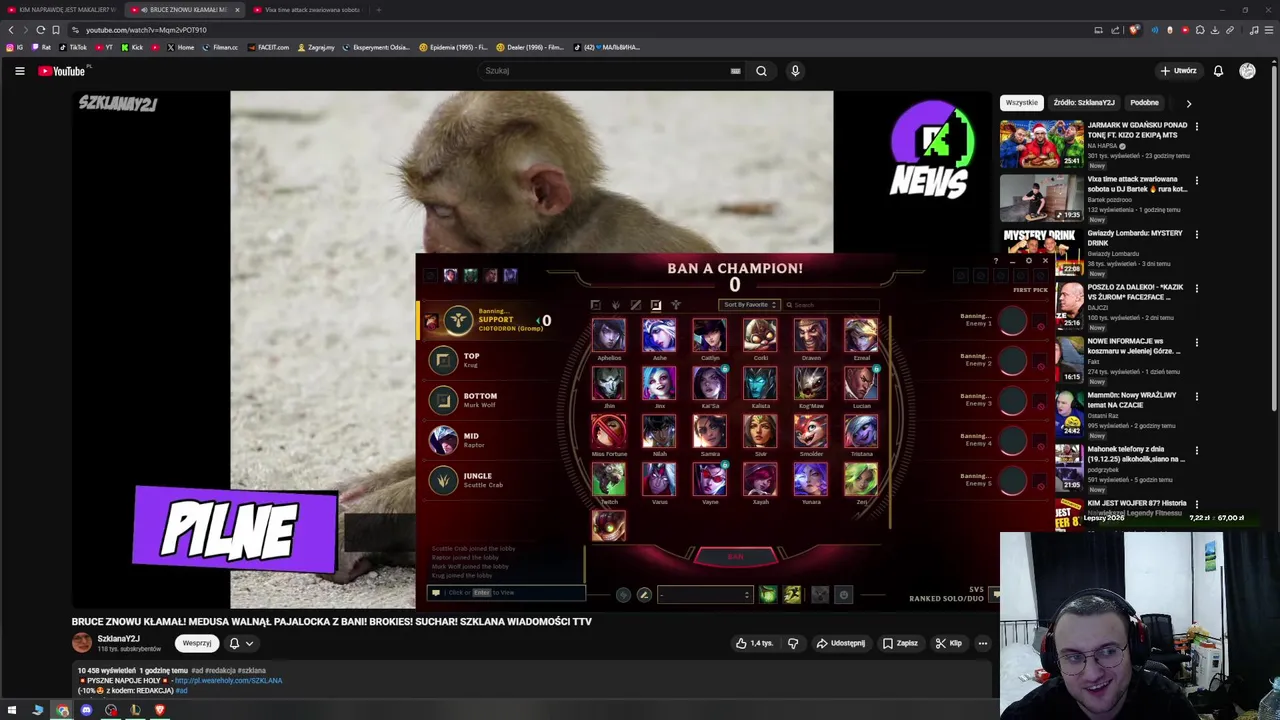Go to YouTube home via logo
The width and height of the screenshot is (1280, 720).
[62, 71]
